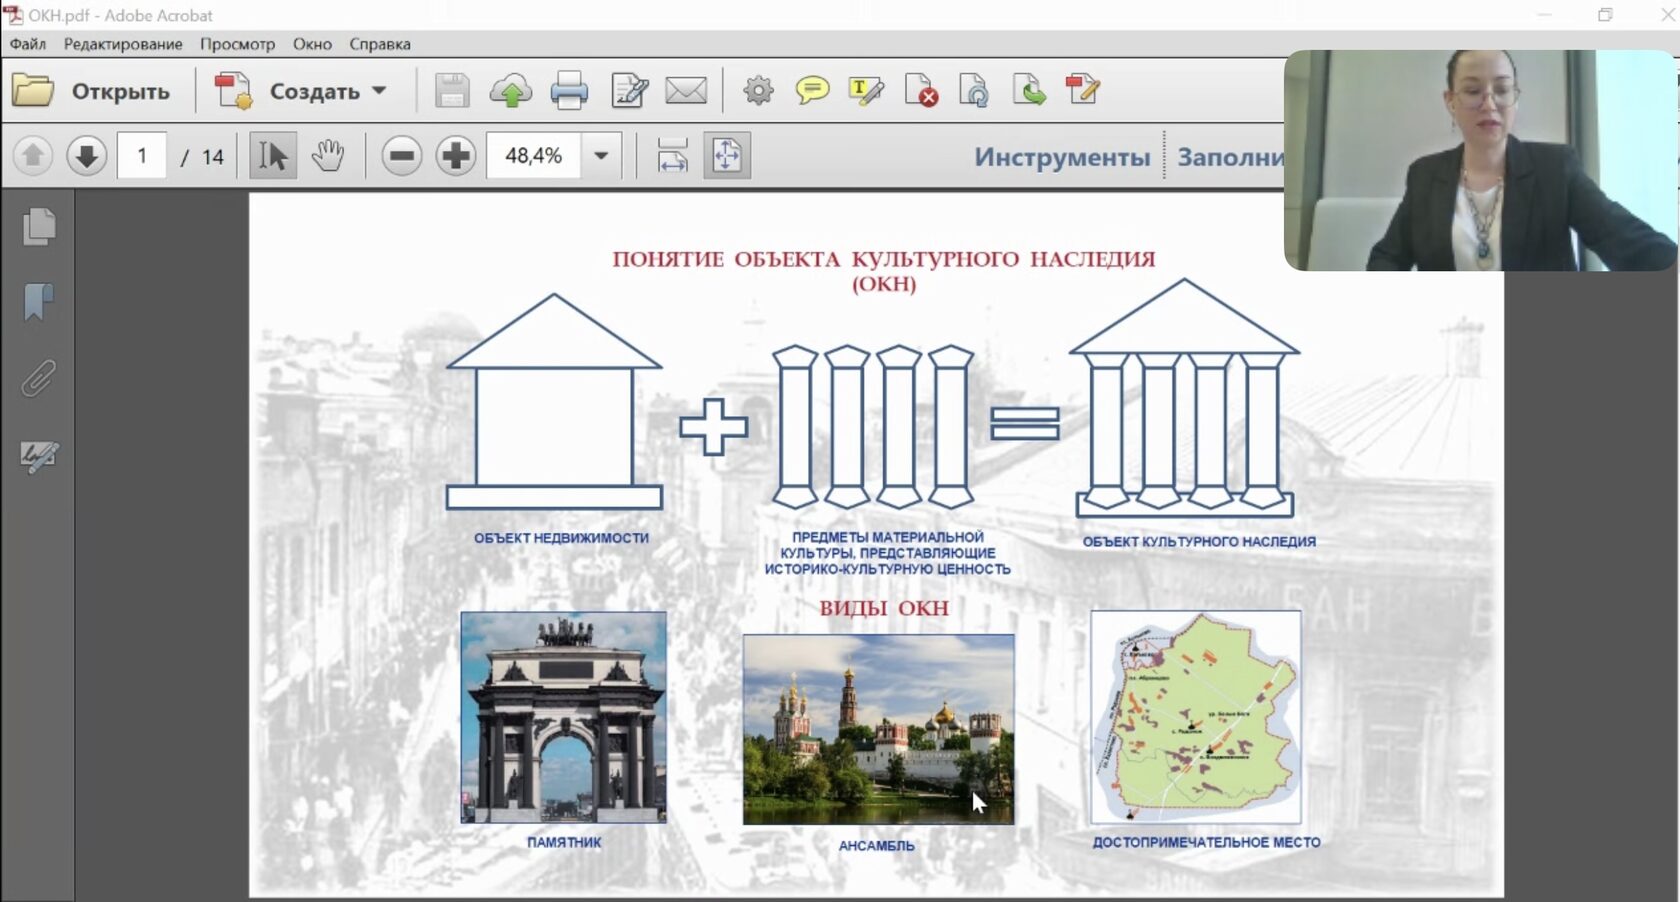This screenshot has height=902, width=1680.
Task: Click the Памятник triumphal arch photo
Action: click(563, 717)
